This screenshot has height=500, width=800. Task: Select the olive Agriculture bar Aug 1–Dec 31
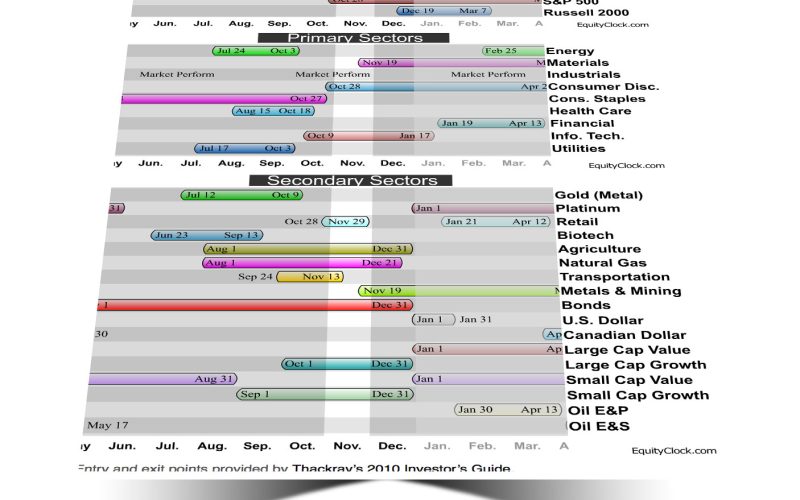point(307,249)
